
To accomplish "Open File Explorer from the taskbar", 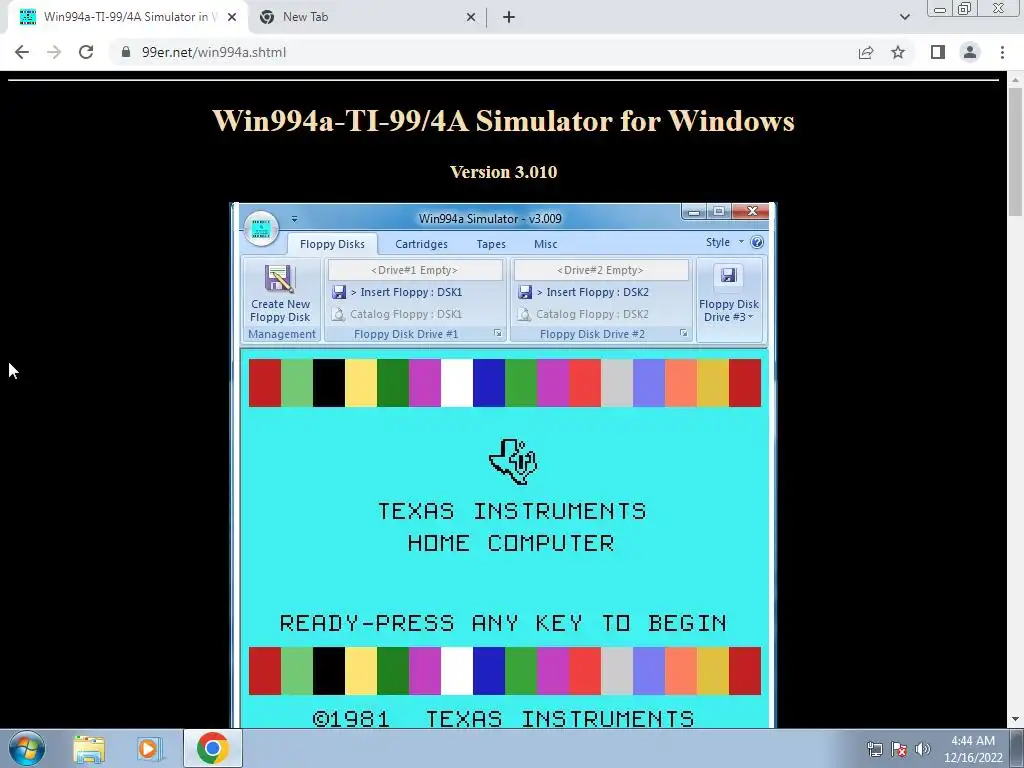I will (x=89, y=748).
